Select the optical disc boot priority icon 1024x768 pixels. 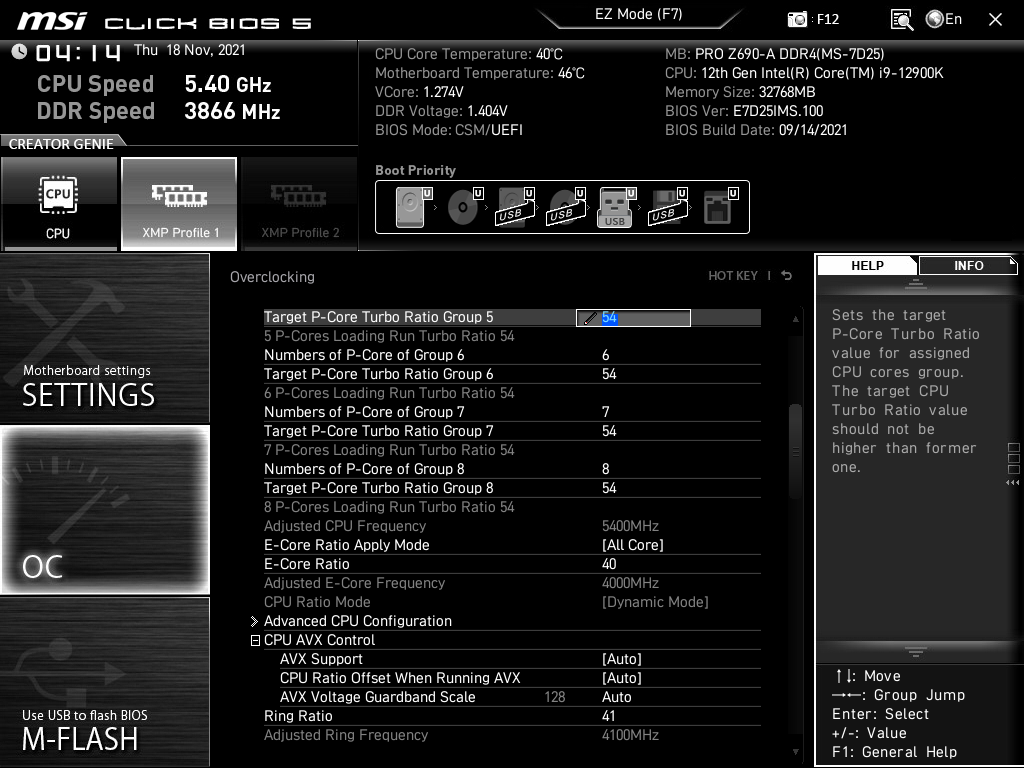click(x=464, y=206)
